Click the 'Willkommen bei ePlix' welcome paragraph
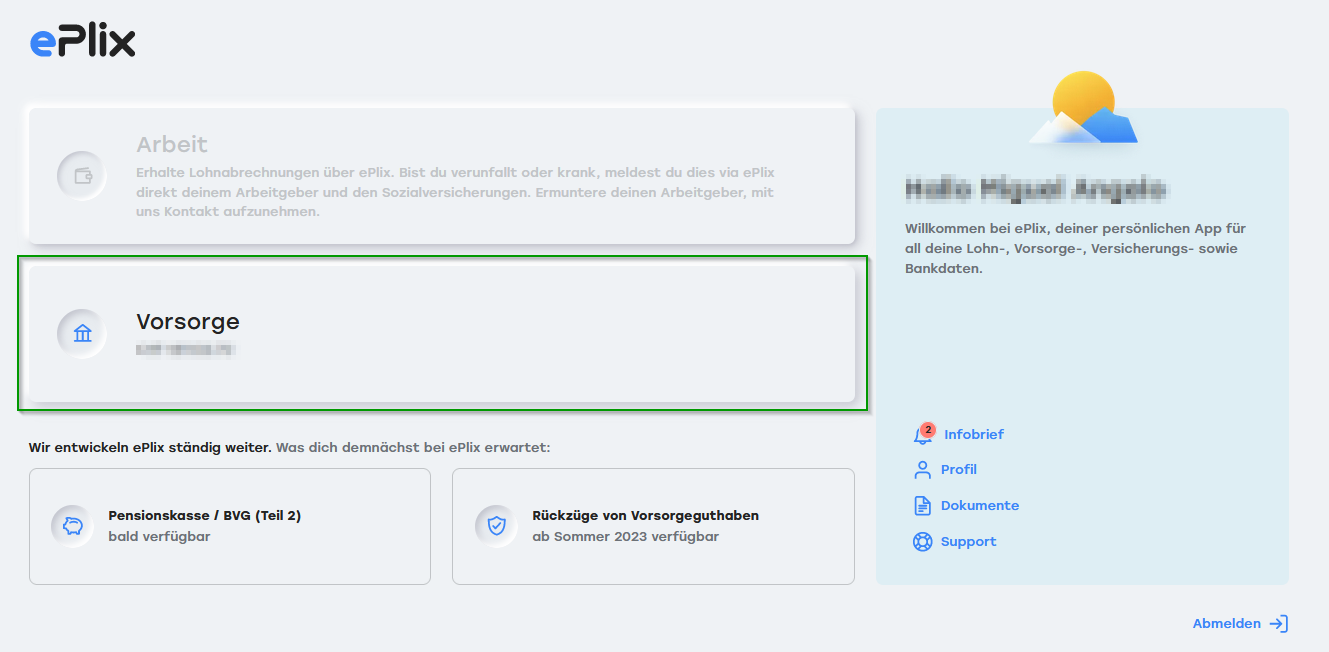 pos(1076,249)
